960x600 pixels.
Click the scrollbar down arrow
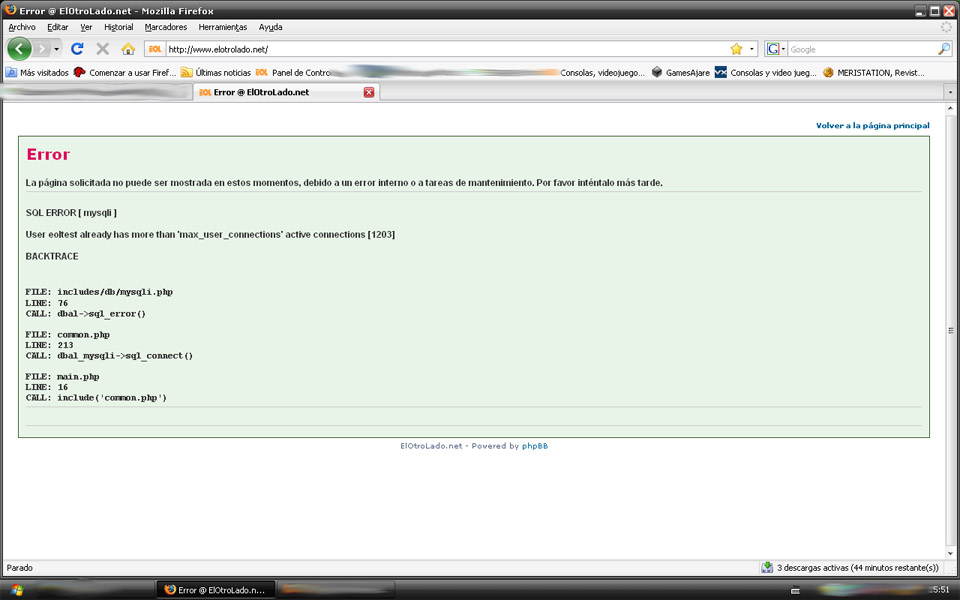(950, 553)
